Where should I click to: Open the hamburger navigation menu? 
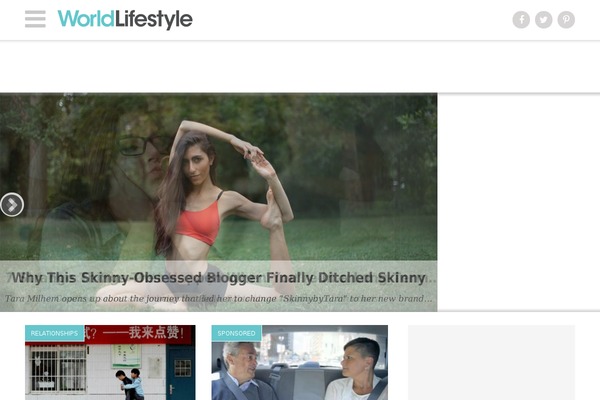35,19
